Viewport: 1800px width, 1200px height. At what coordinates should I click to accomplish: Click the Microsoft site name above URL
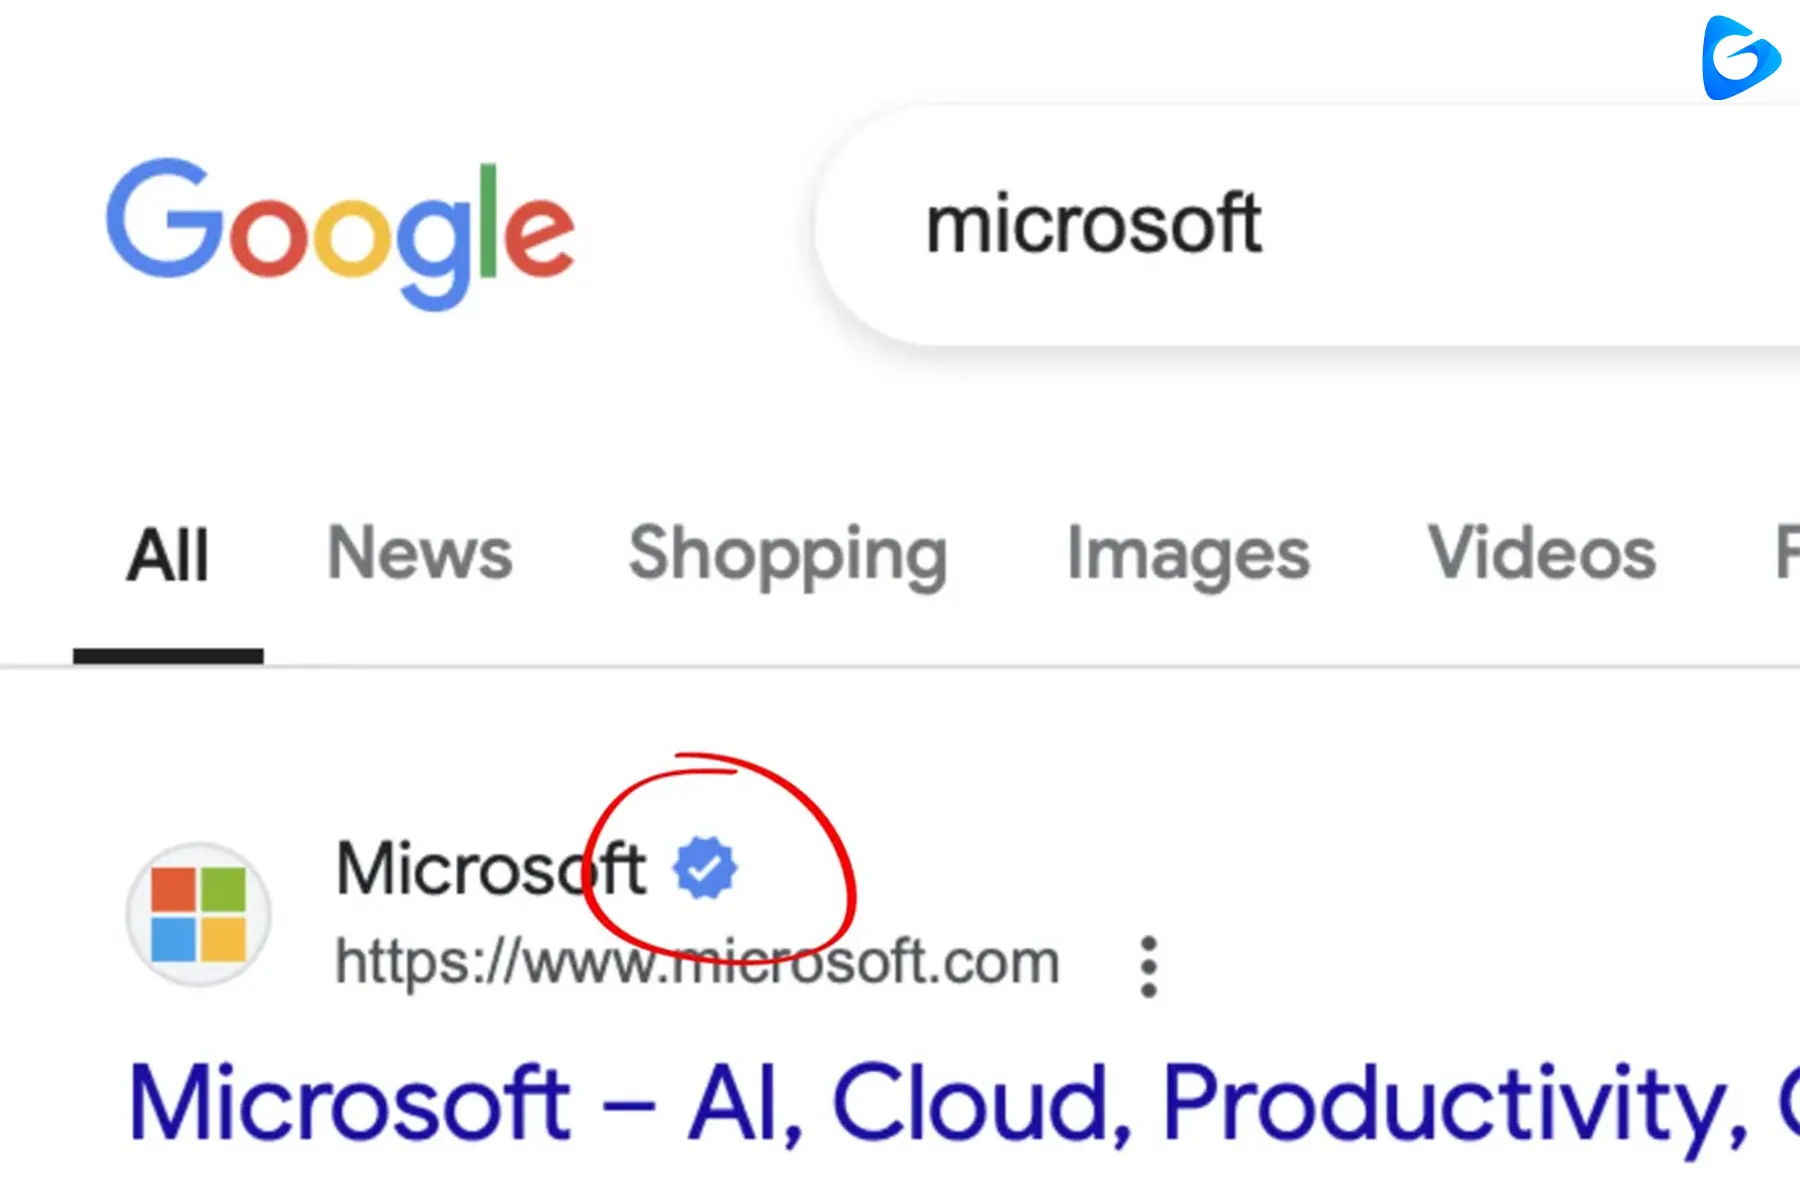pos(491,868)
